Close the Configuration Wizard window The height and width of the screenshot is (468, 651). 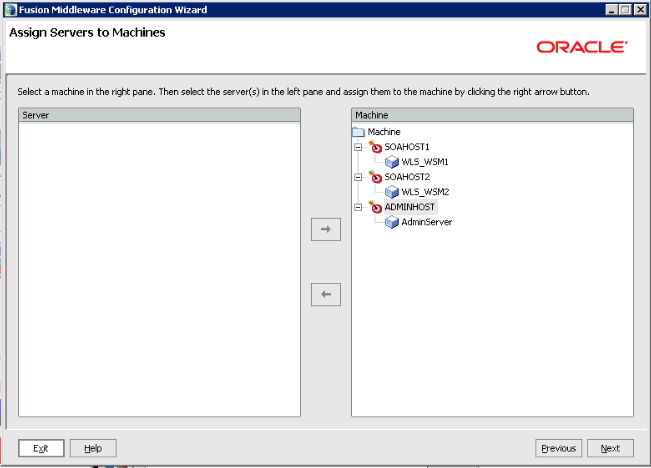coord(641,10)
